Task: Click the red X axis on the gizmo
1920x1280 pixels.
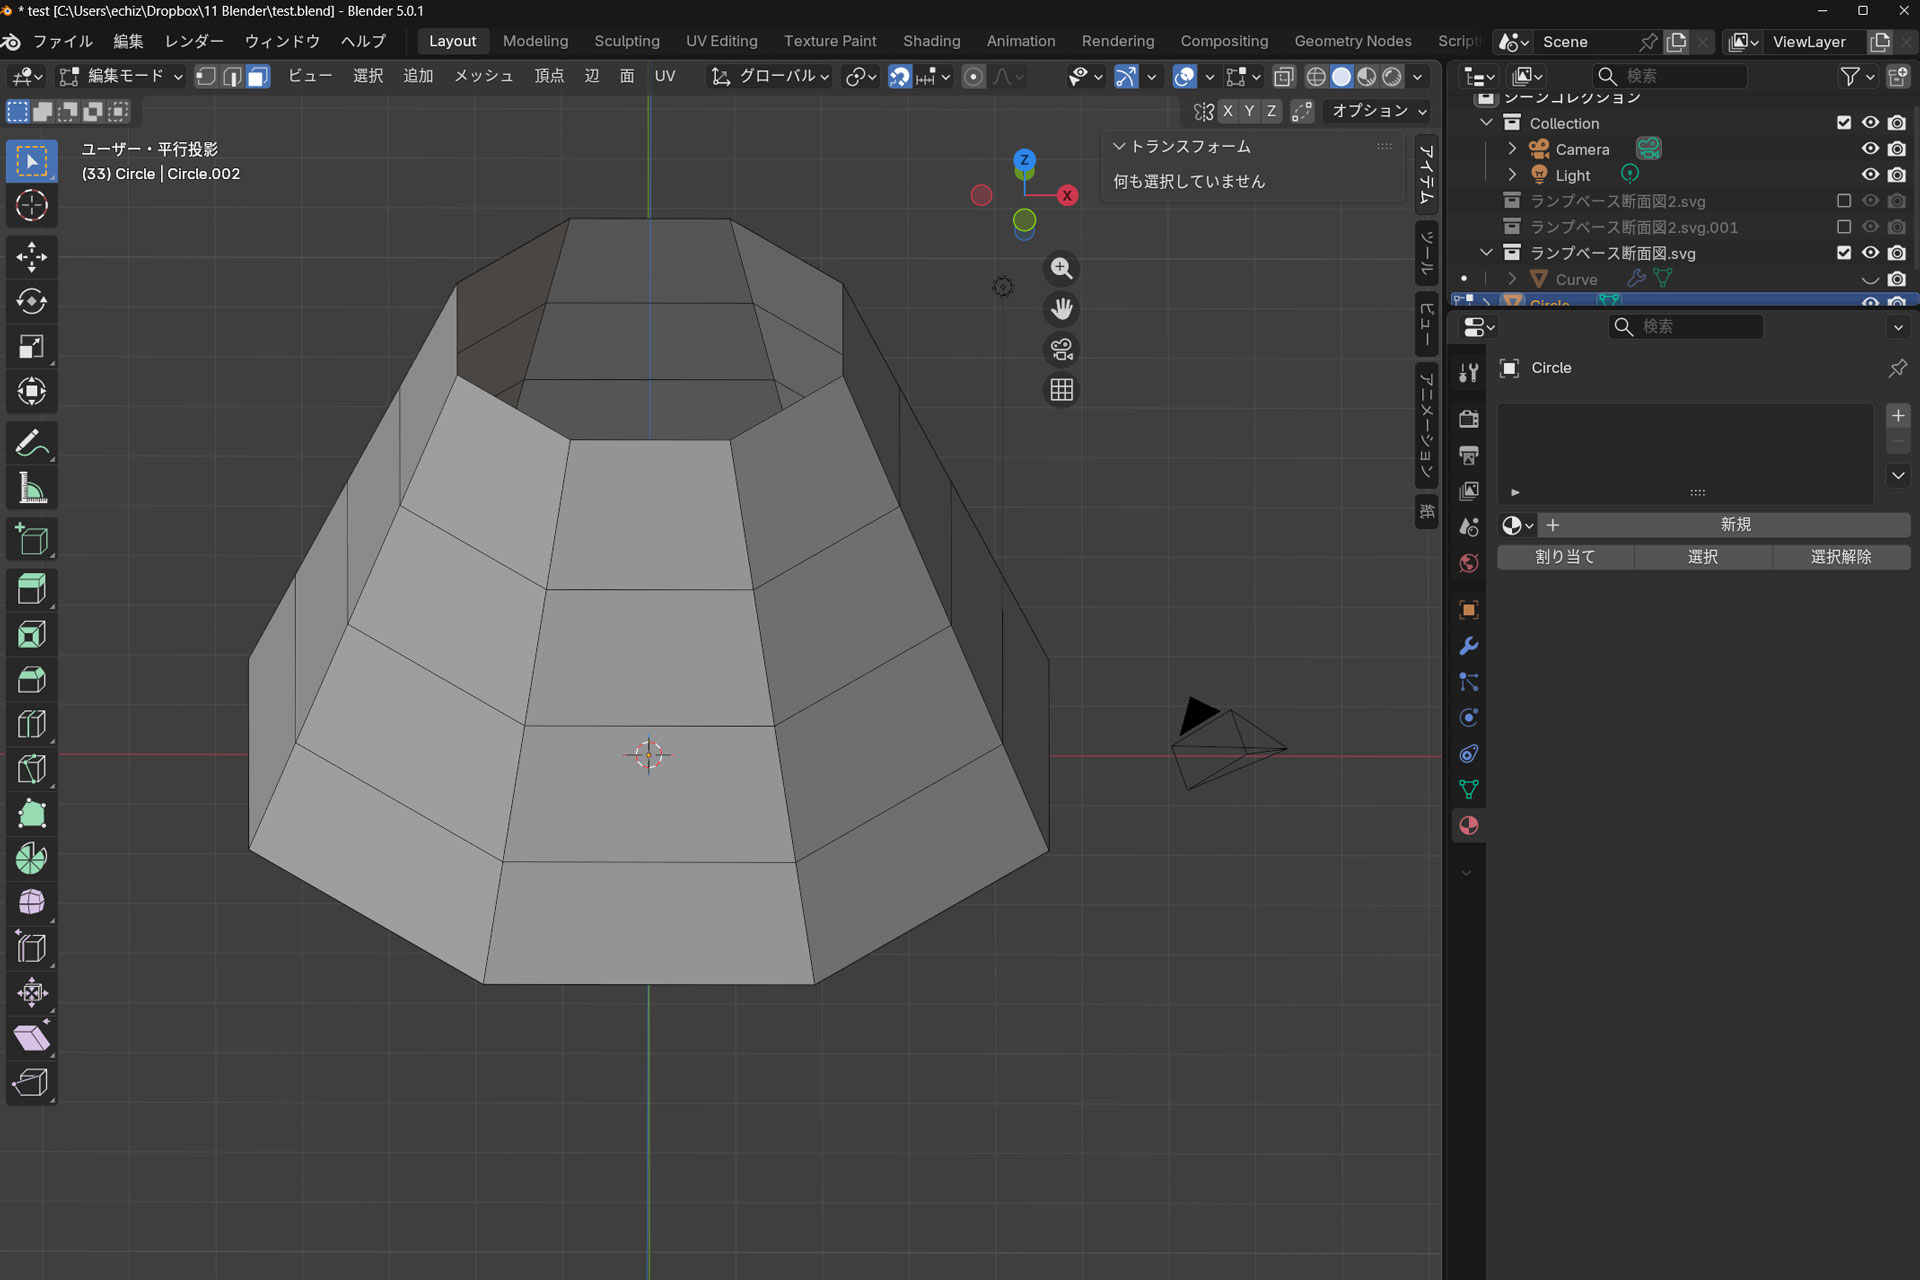Action: pos(1067,195)
